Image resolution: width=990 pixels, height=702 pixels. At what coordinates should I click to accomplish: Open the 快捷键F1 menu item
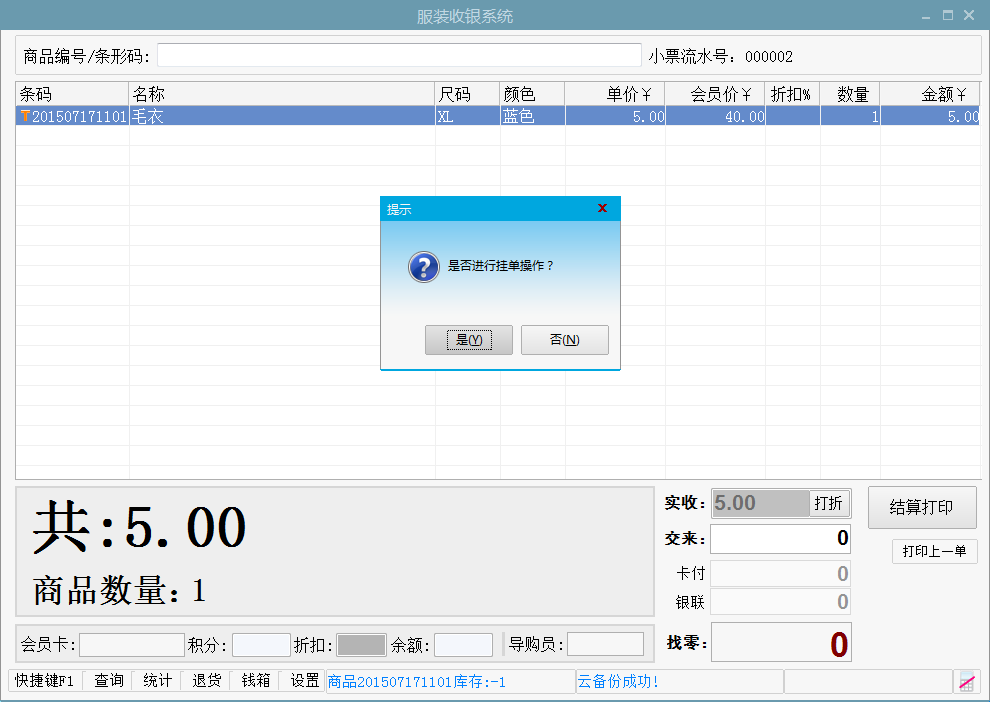pyautogui.click(x=44, y=681)
